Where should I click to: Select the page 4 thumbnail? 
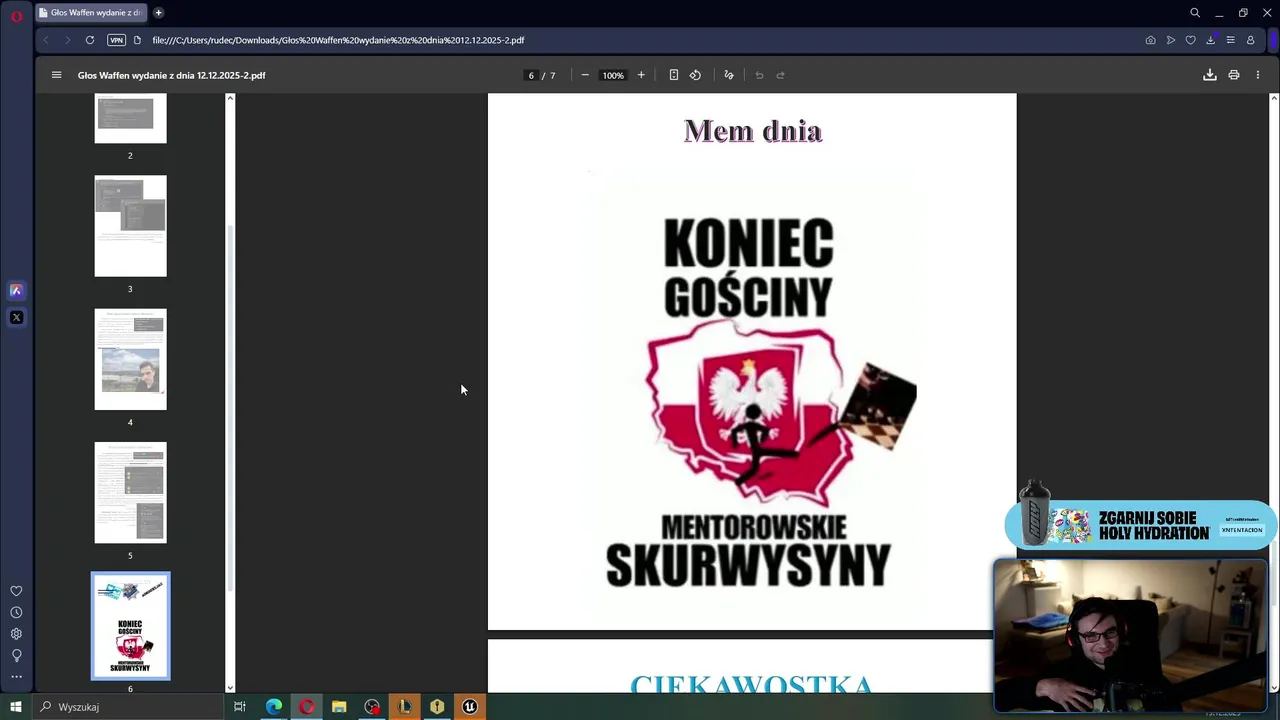pos(130,359)
